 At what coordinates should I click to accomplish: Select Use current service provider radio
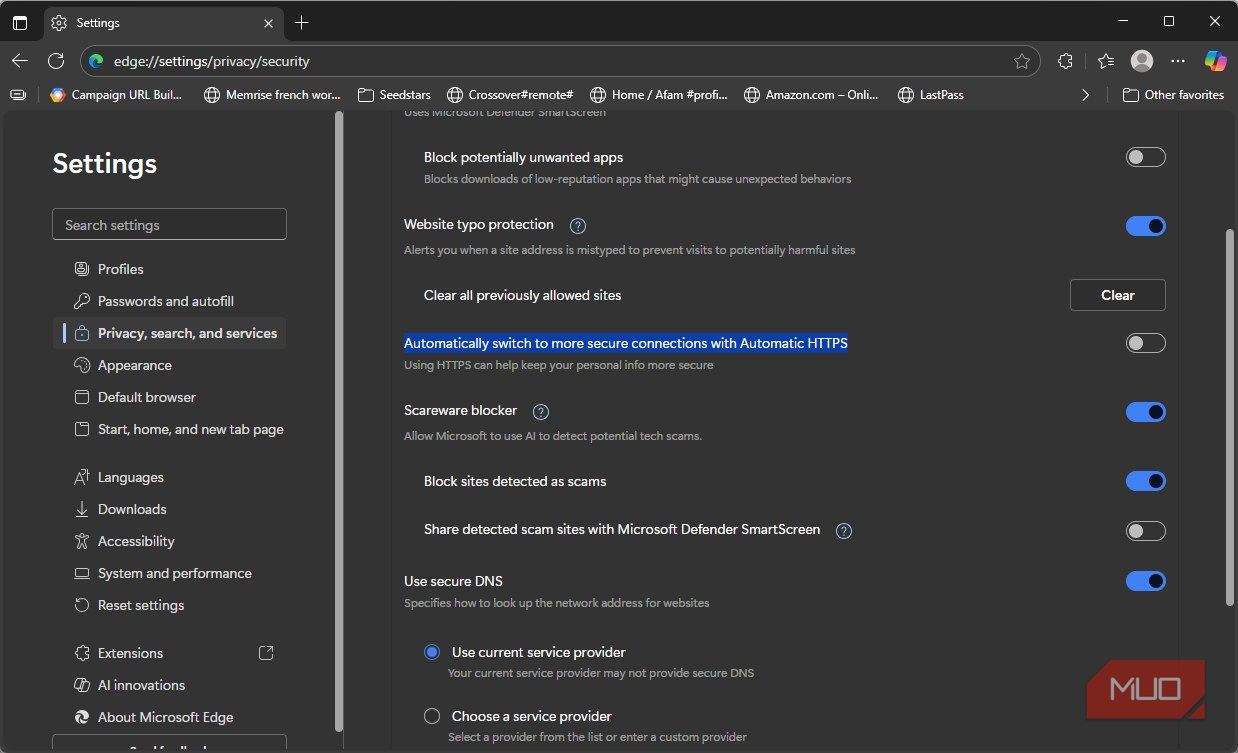[x=432, y=652]
